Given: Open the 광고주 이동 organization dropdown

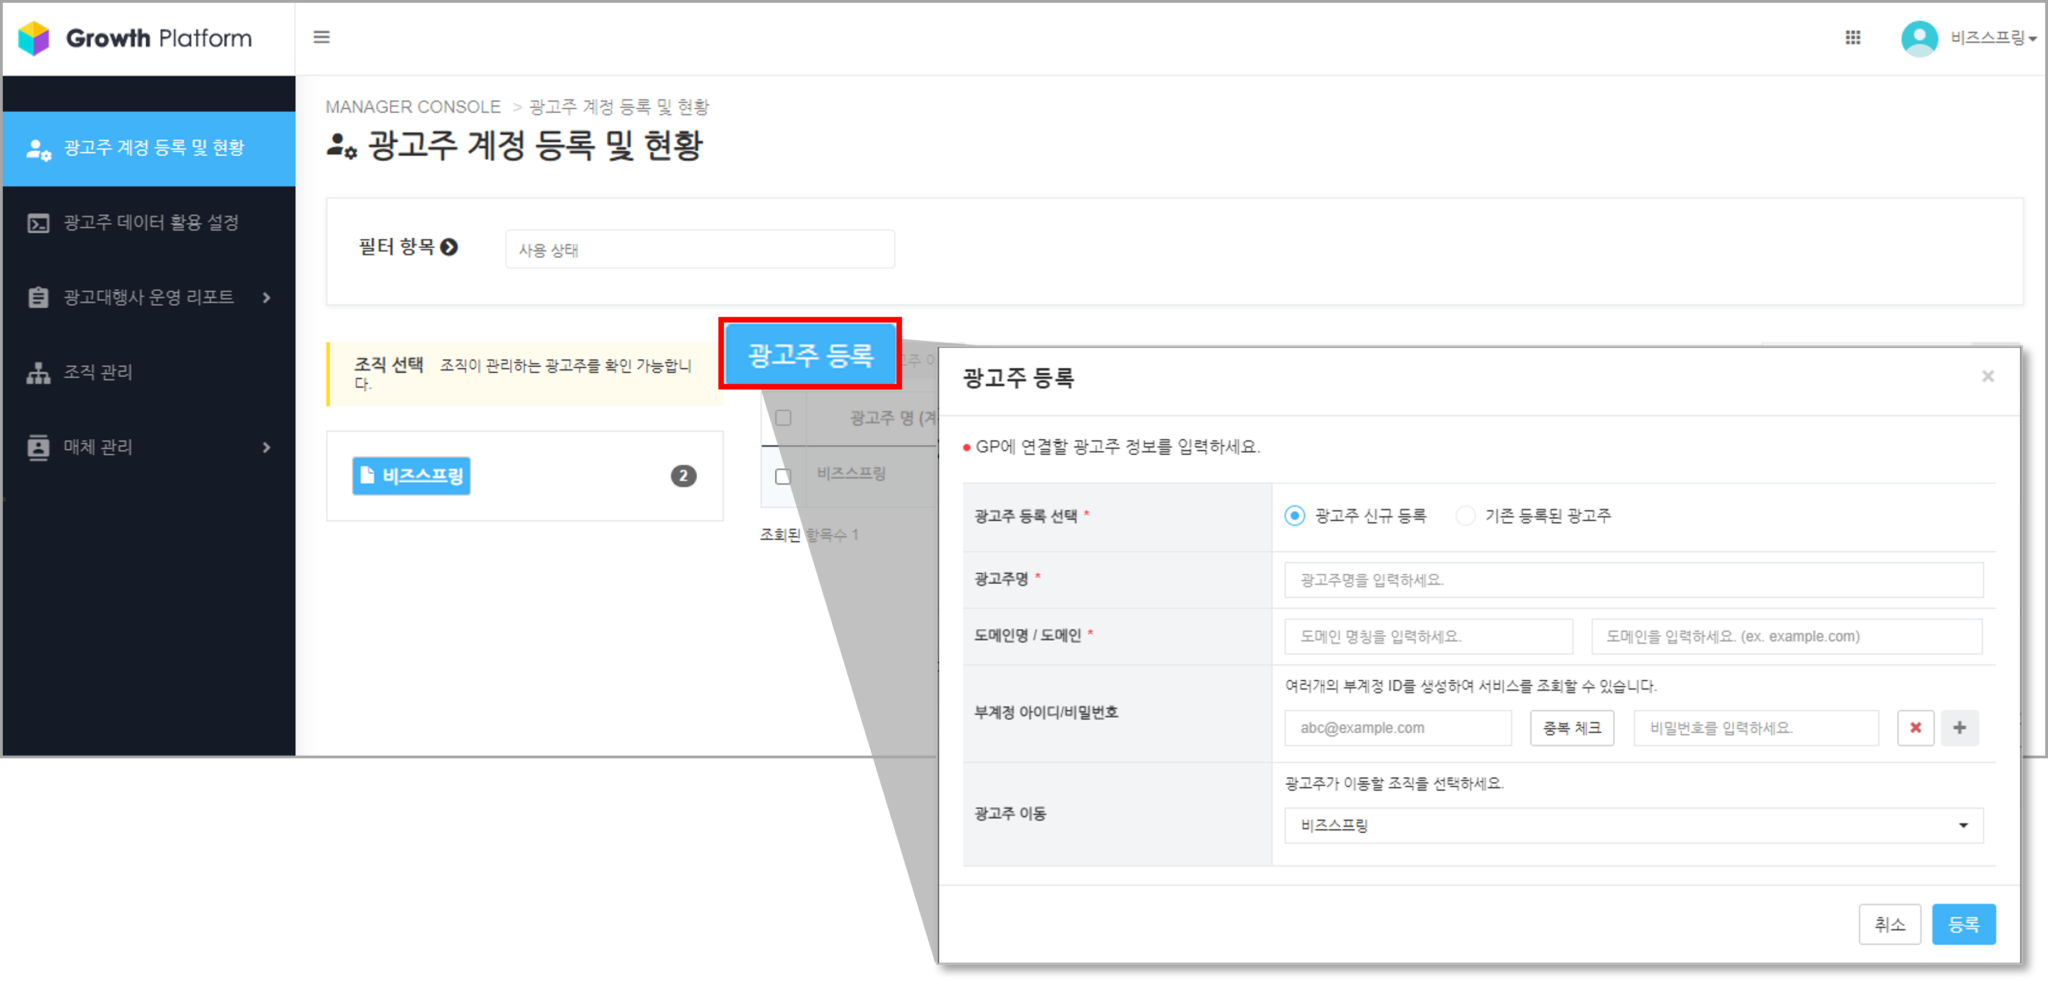Looking at the screenshot, I should (1633, 825).
